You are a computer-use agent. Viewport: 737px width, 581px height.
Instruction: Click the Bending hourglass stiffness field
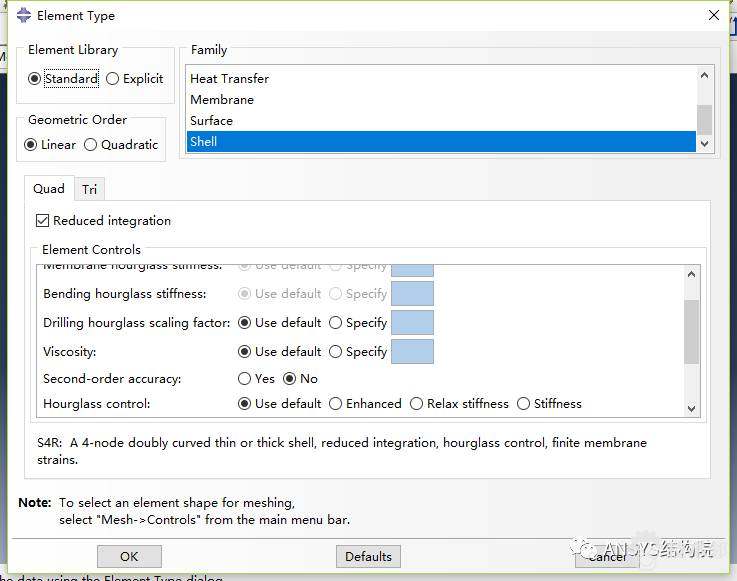point(412,294)
